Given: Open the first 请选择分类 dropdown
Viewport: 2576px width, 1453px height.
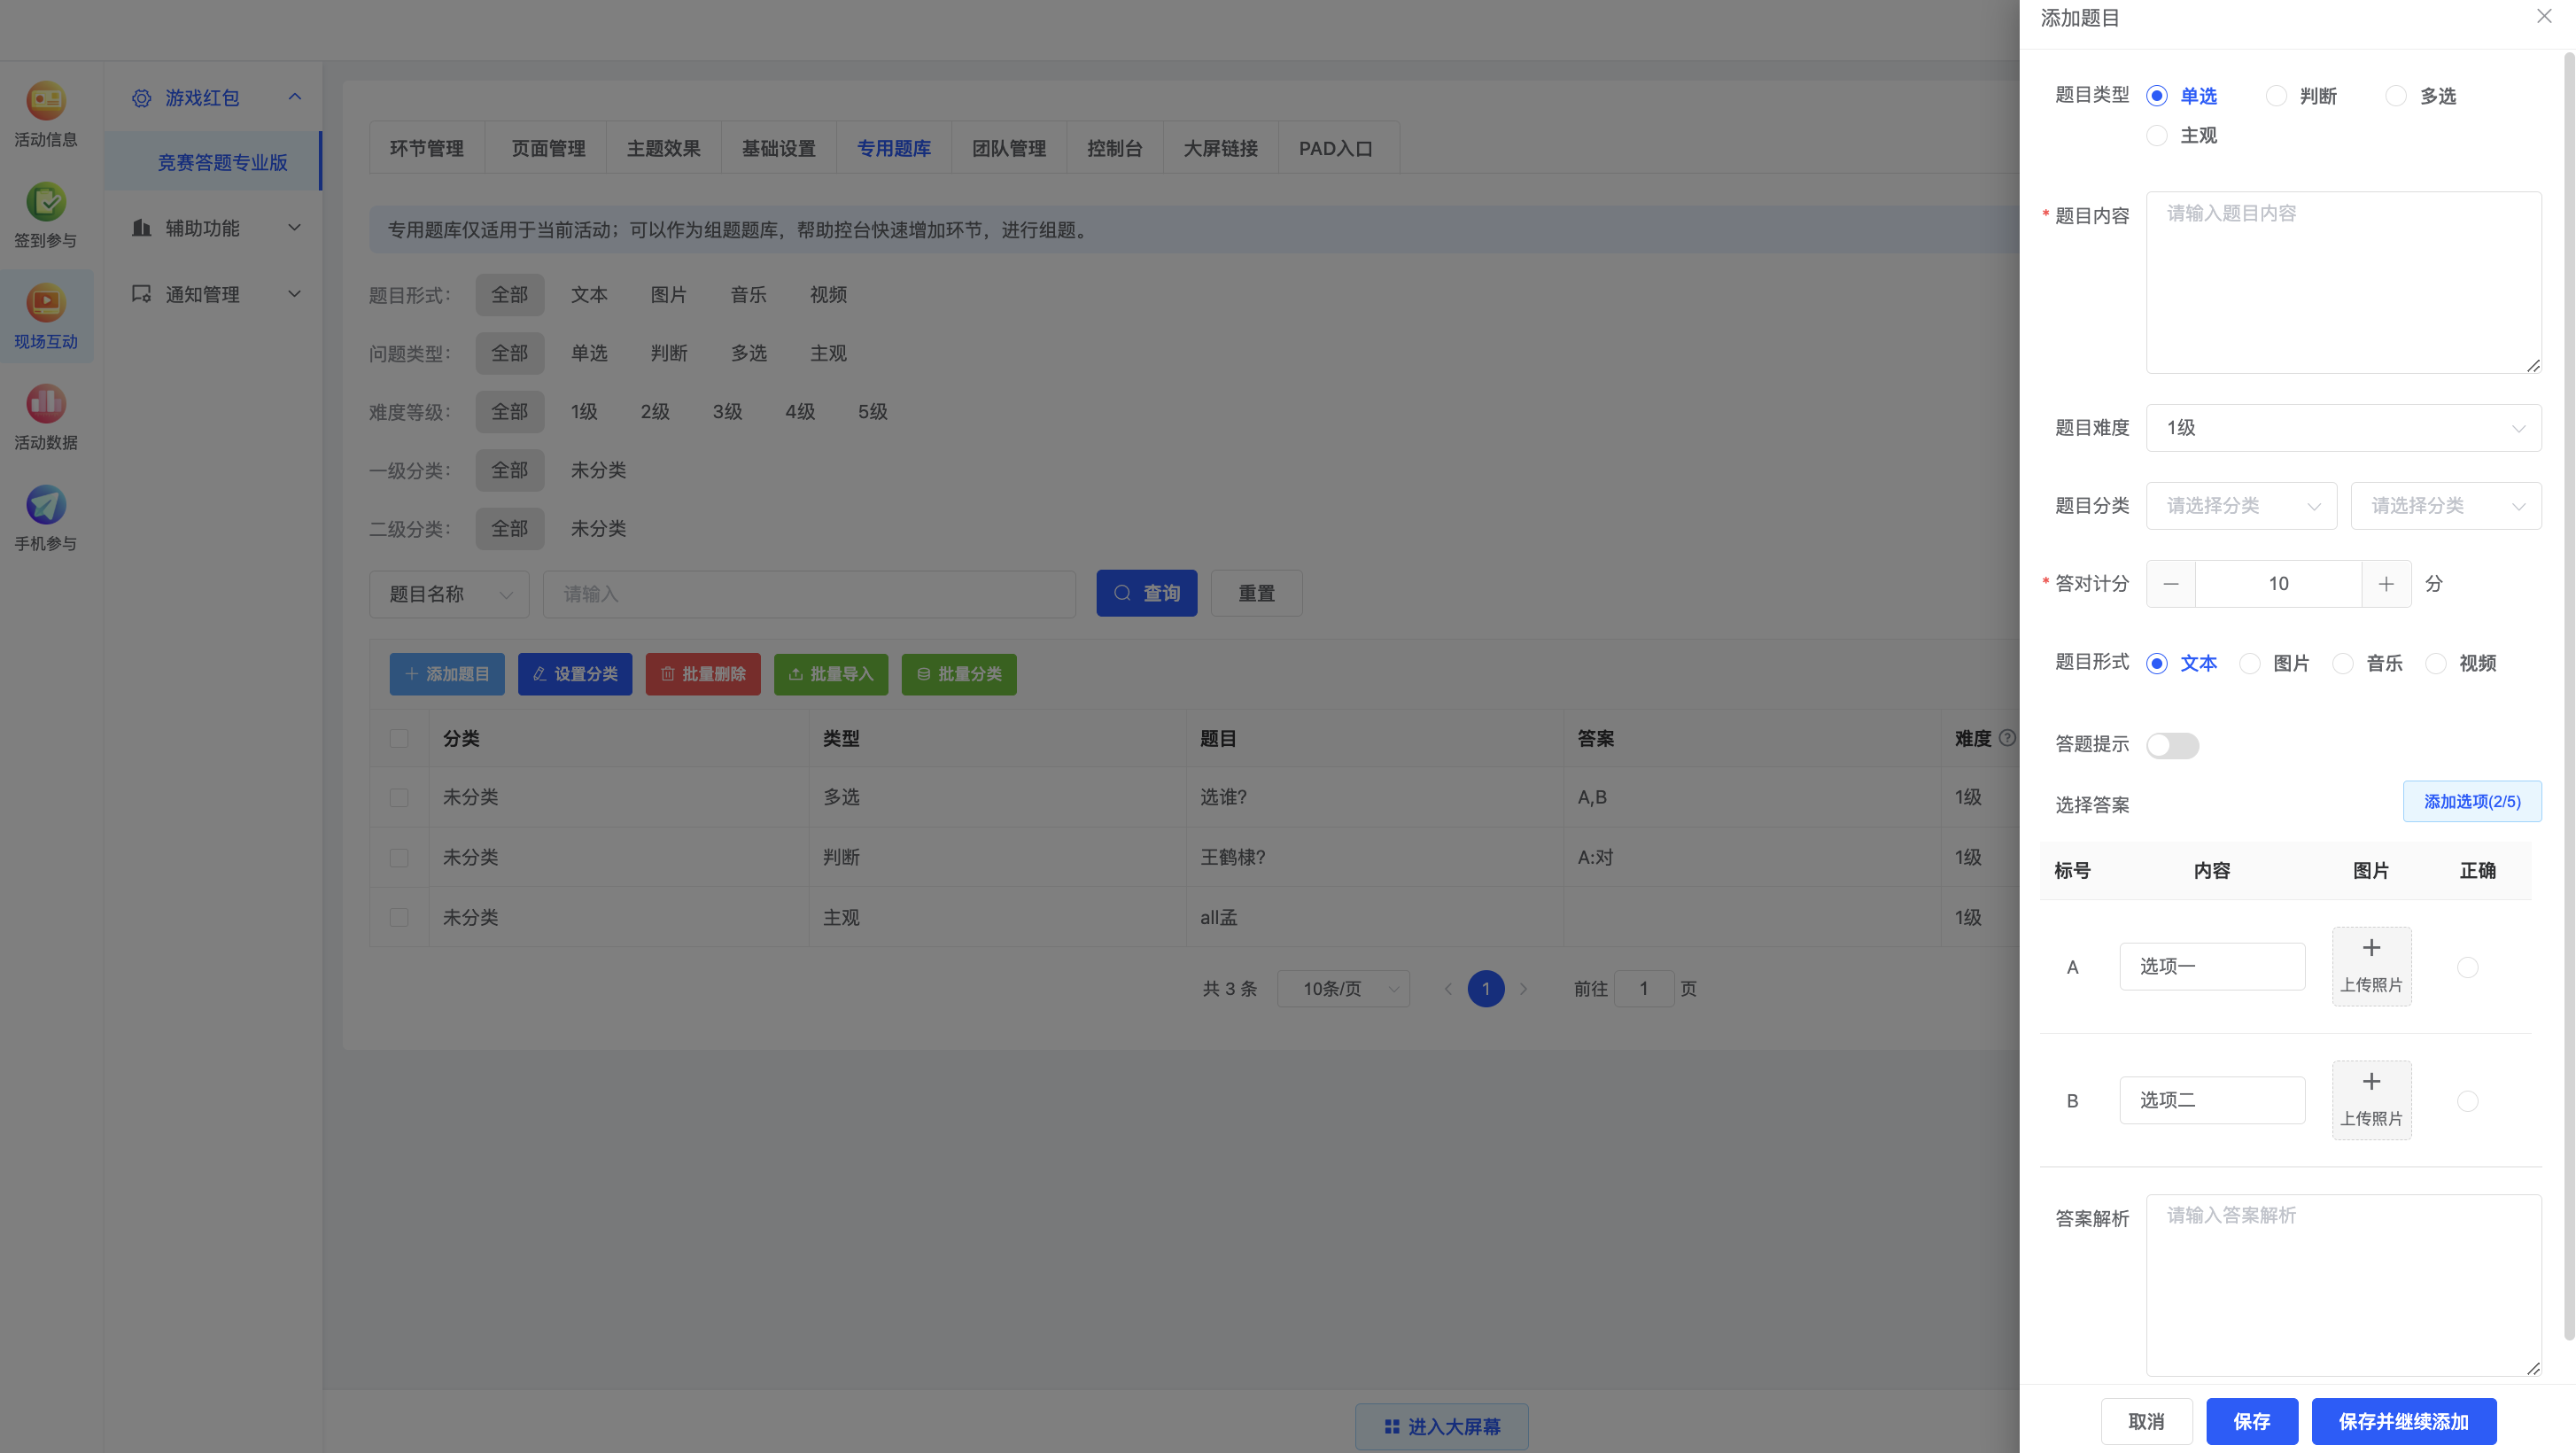Looking at the screenshot, I should [x=2240, y=506].
